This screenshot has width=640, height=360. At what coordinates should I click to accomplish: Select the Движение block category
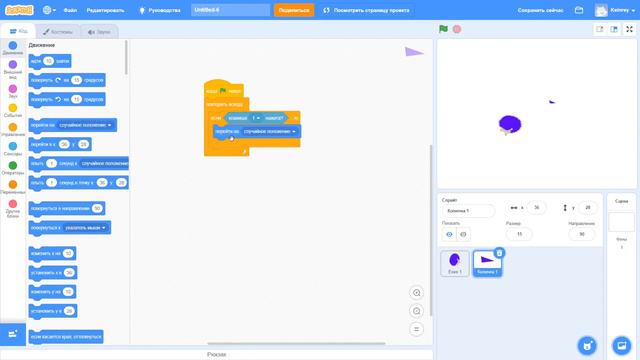(x=13, y=48)
